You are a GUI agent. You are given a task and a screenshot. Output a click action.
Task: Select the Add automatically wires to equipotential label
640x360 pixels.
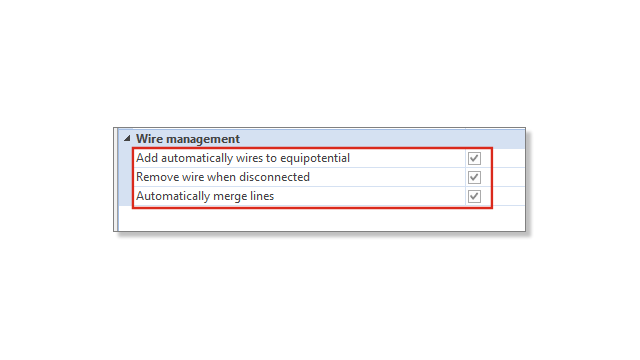tap(243, 158)
